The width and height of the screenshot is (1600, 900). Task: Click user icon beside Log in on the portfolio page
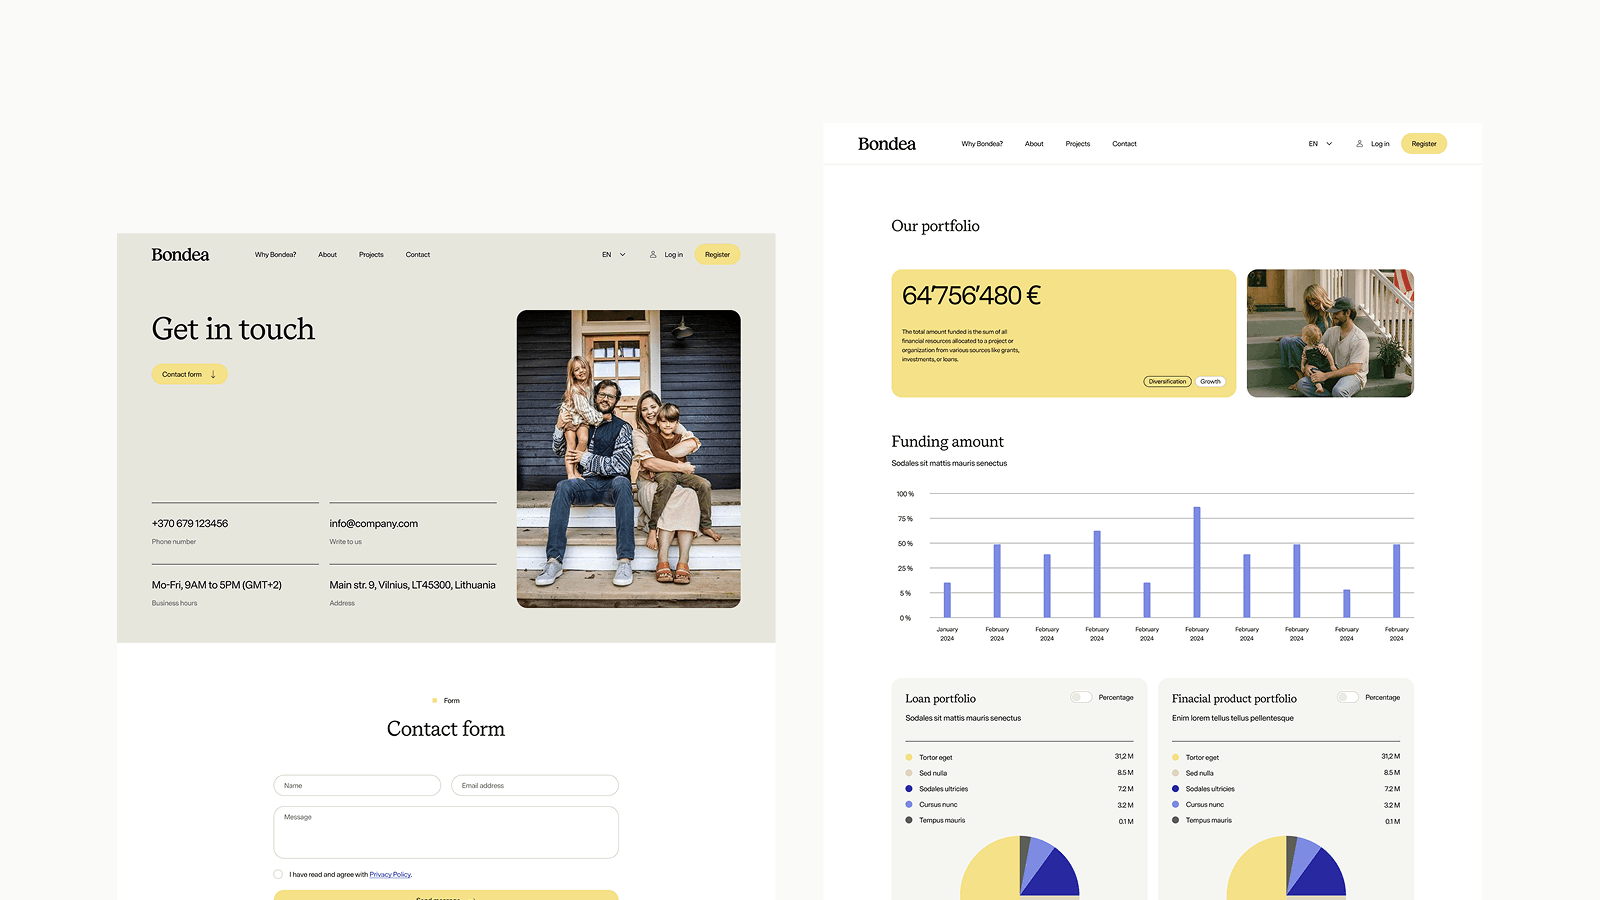click(x=1359, y=144)
